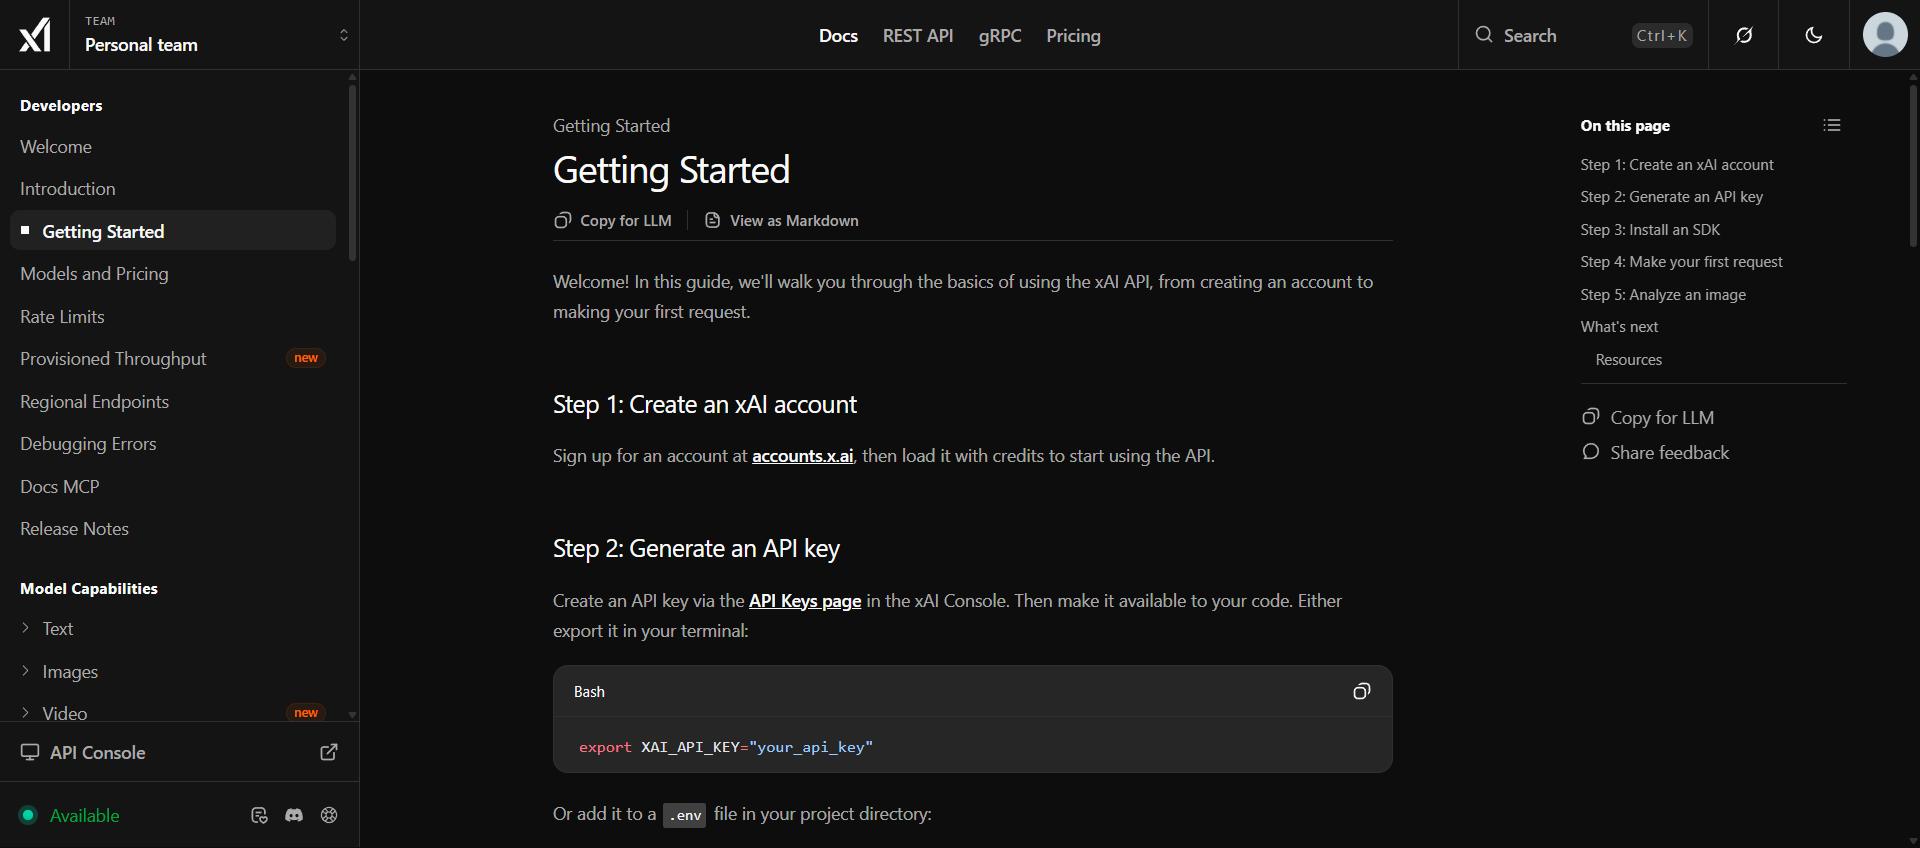
Task: Click Share feedback button
Action: [x=1655, y=453]
